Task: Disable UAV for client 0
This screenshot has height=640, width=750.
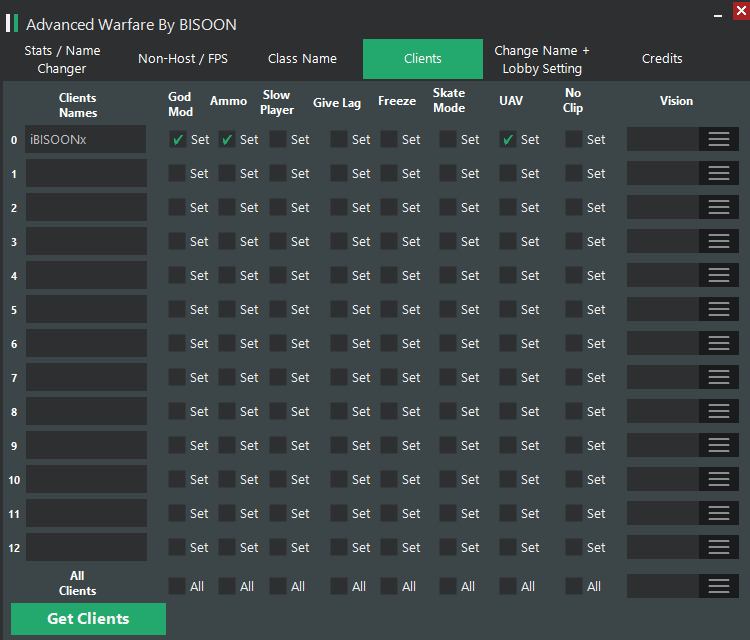Action: [x=508, y=140]
